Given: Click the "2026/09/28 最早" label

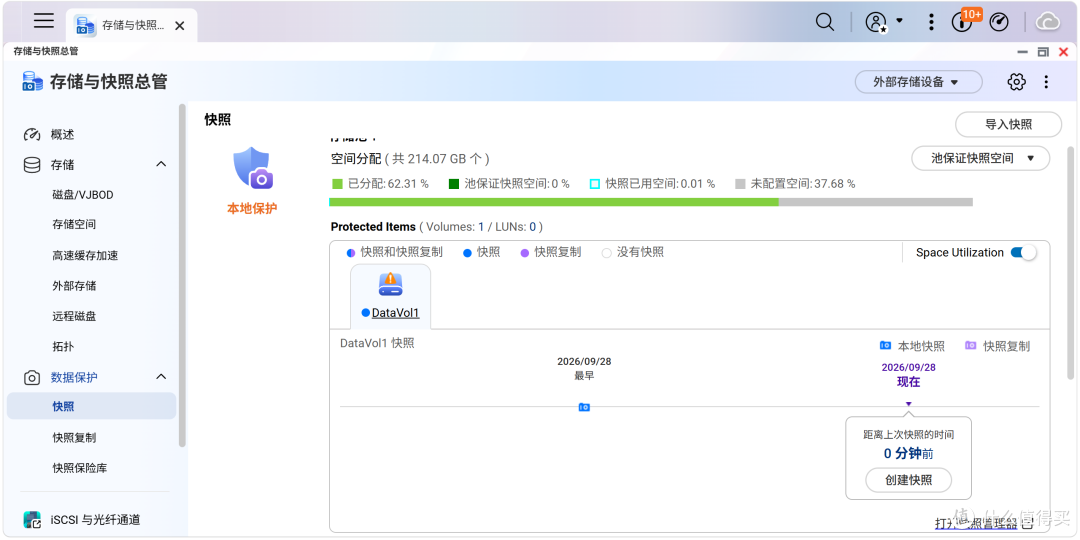Looking at the screenshot, I should tap(584, 368).
